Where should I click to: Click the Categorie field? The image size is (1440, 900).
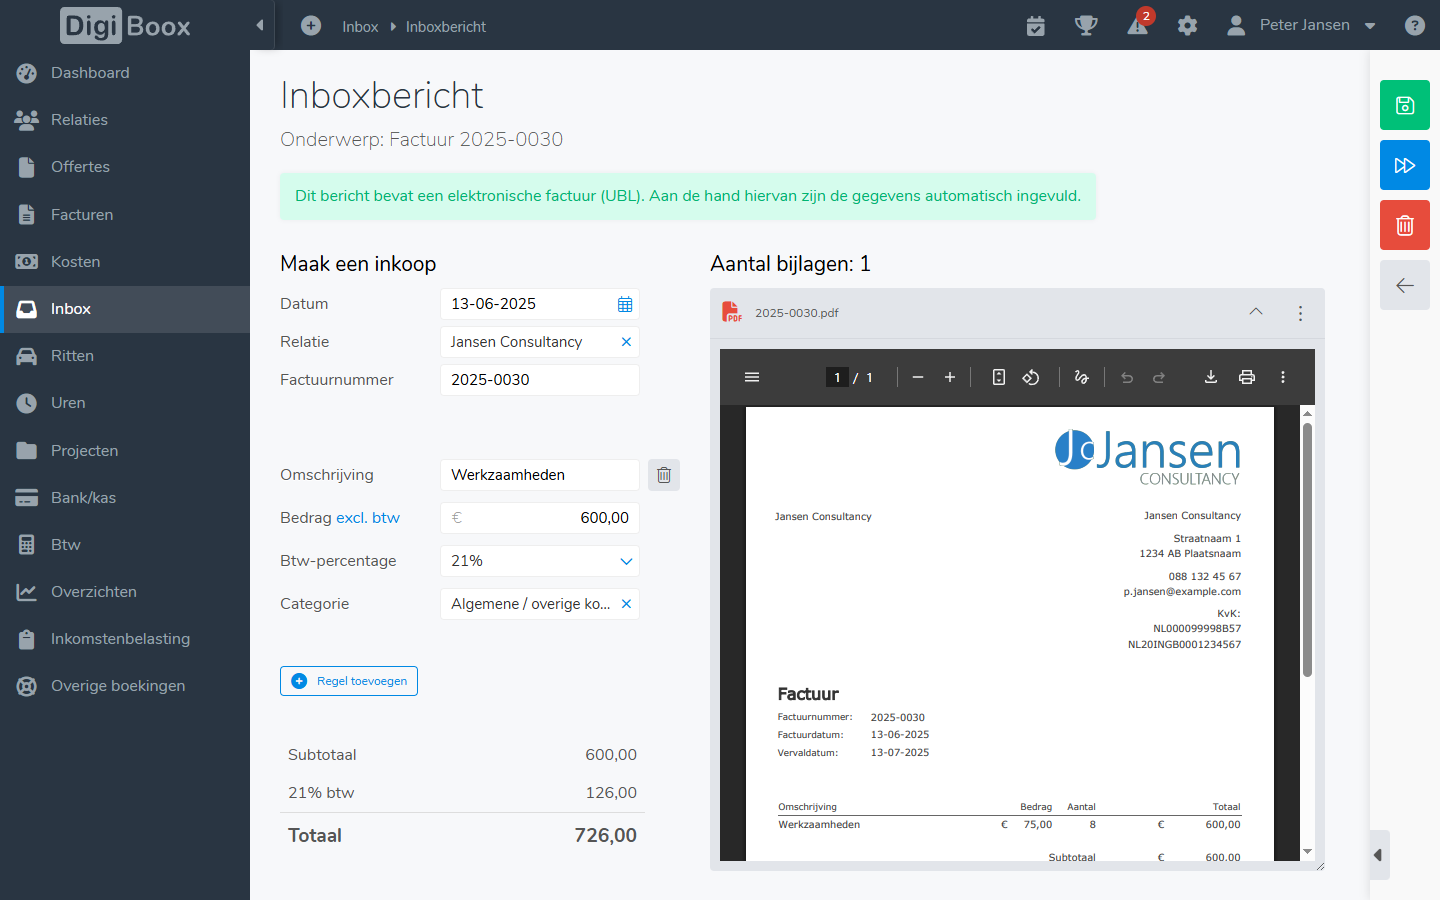click(540, 604)
